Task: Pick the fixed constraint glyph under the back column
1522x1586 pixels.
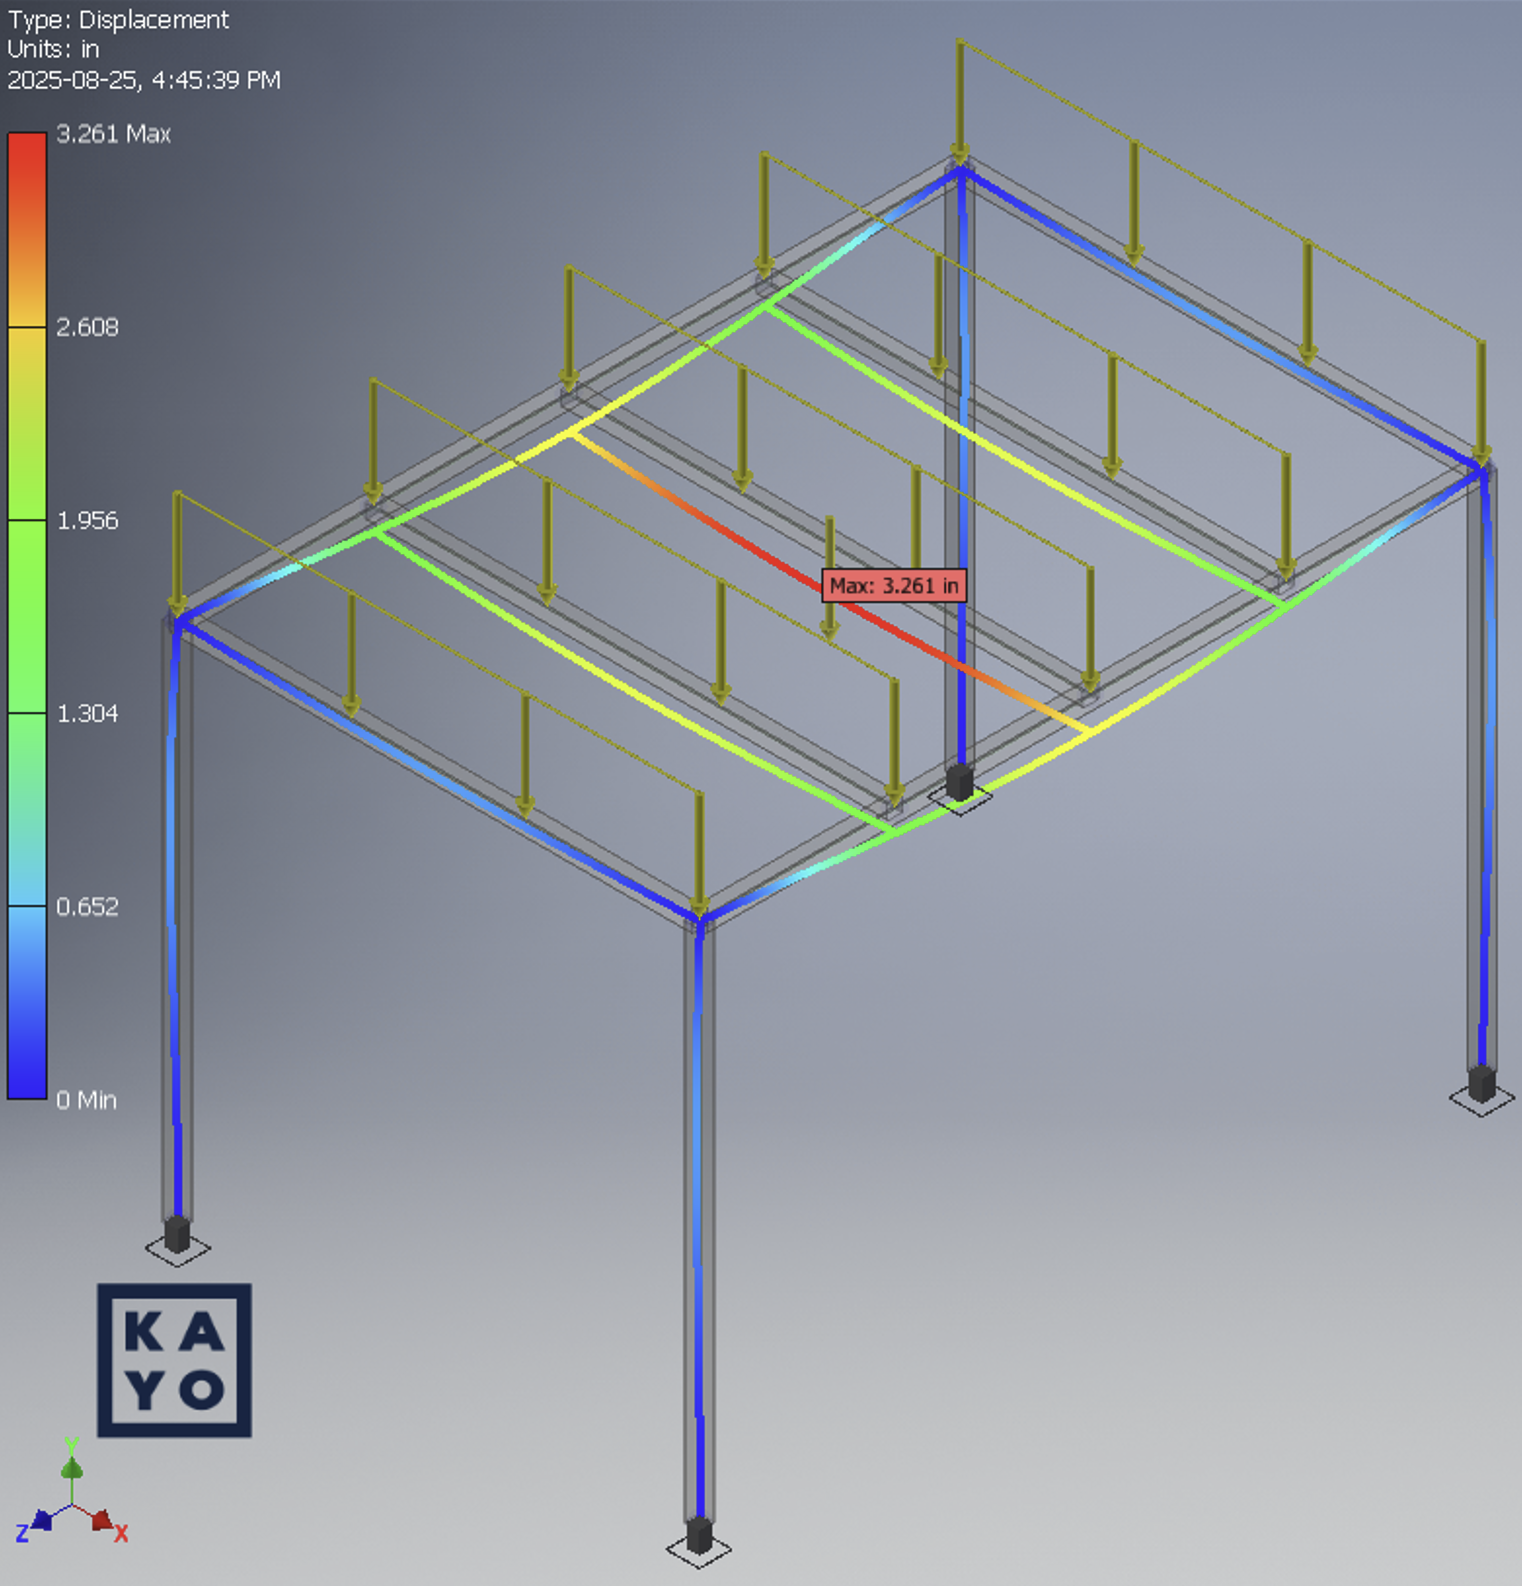Action: 960,789
